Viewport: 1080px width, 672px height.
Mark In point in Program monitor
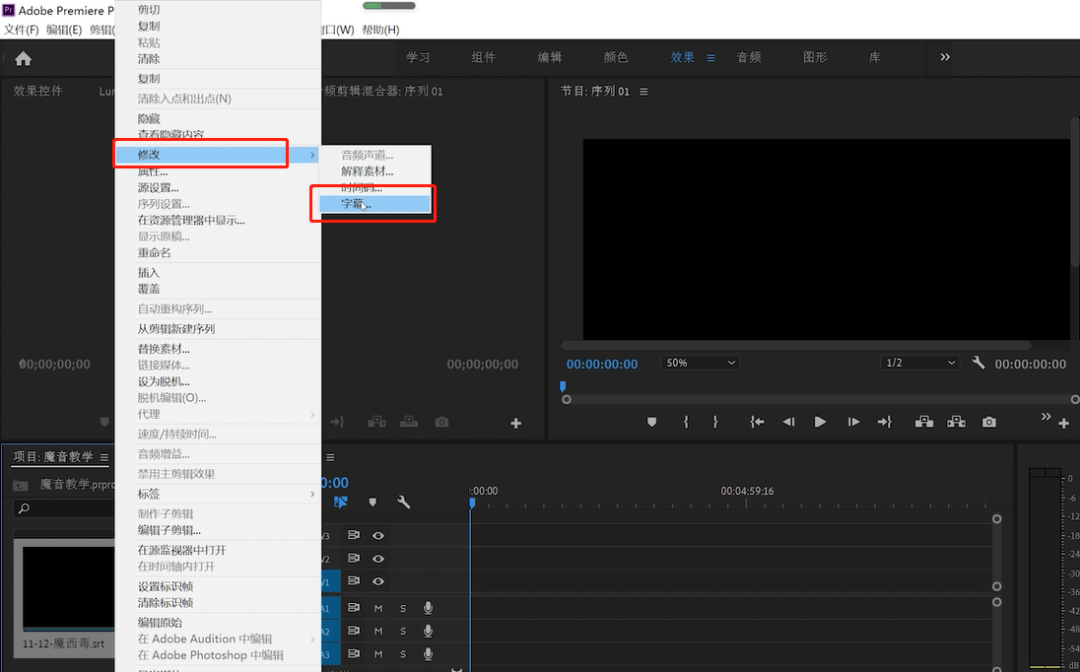click(x=686, y=422)
